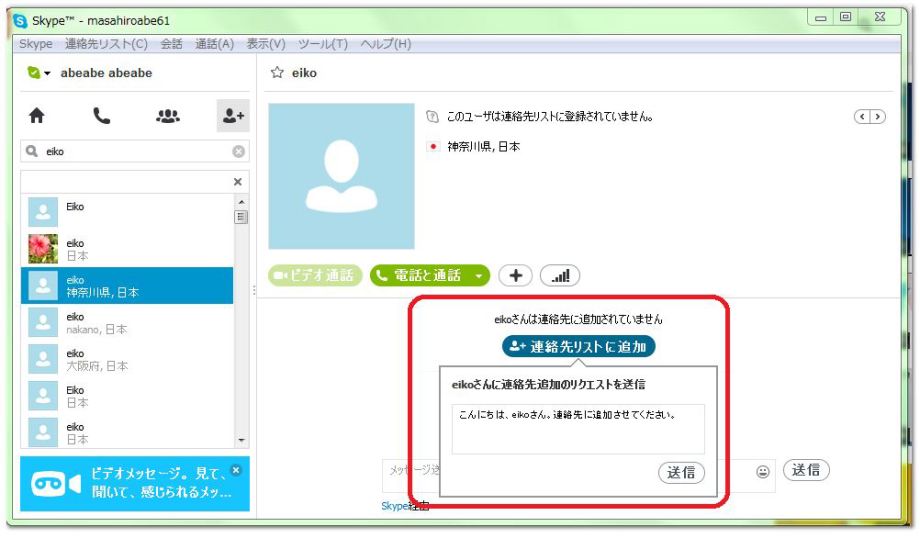The width and height of the screenshot is (920, 538).
Task: Go to previous profile arrow
Action: point(862,117)
